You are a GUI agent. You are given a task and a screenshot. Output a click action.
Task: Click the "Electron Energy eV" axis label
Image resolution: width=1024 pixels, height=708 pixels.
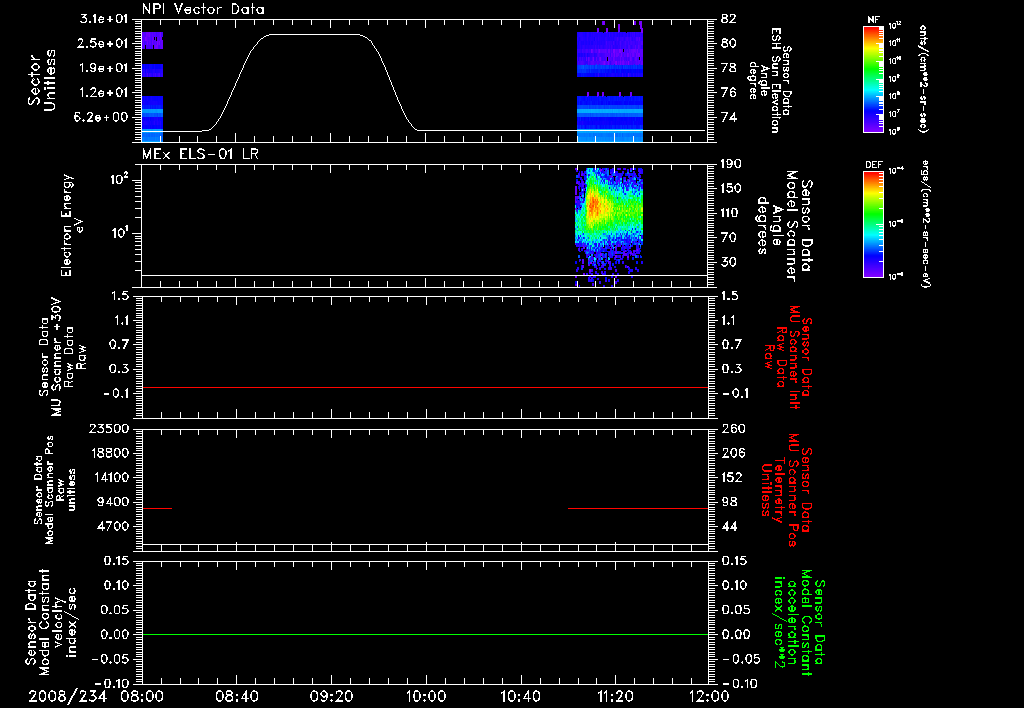(x=74, y=225)
